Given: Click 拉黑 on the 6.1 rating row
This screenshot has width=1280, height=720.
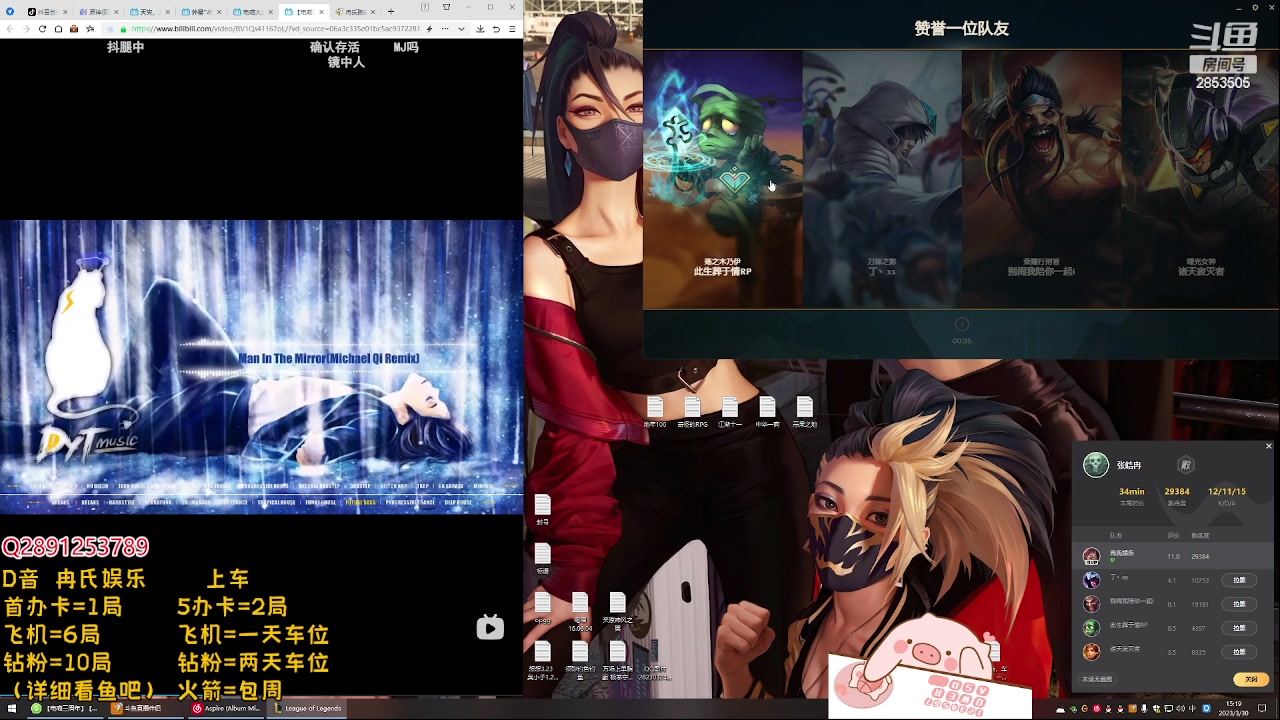Looking at the screenshot, I should pyautogui.click(x=1239, y=604).
